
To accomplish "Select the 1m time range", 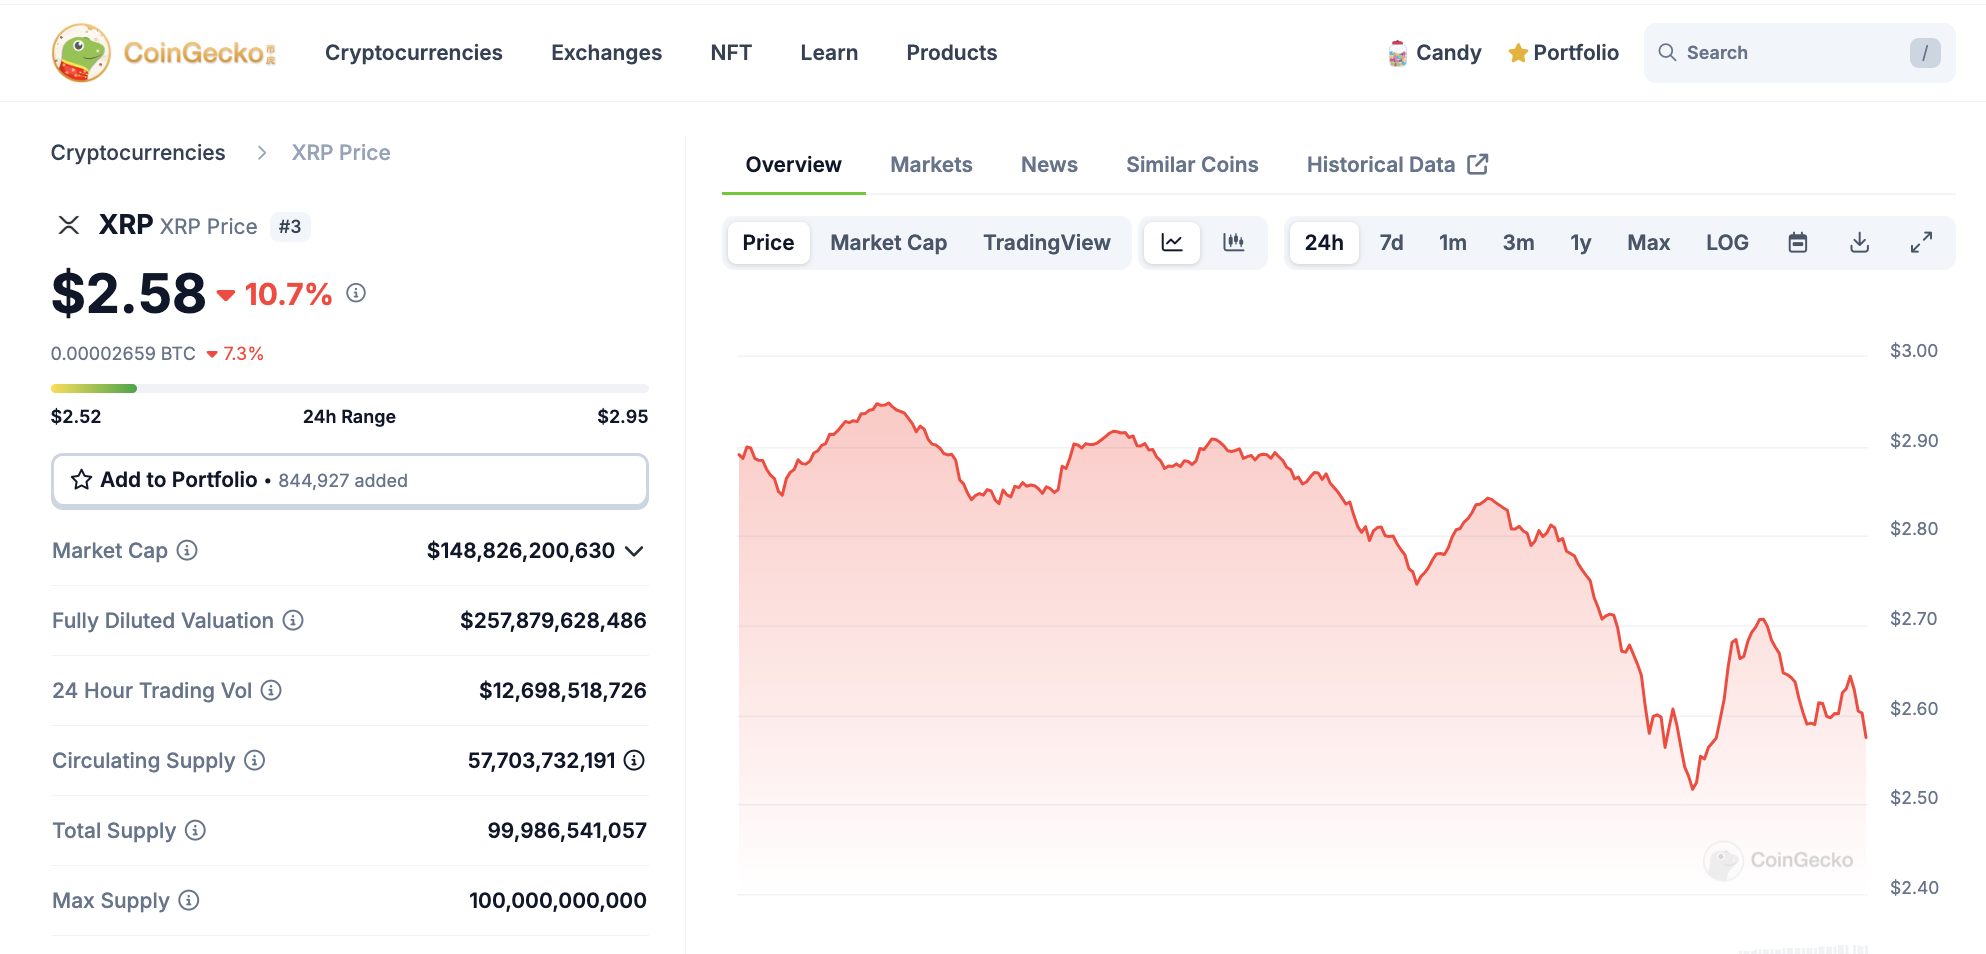I will pos(1453,242).
